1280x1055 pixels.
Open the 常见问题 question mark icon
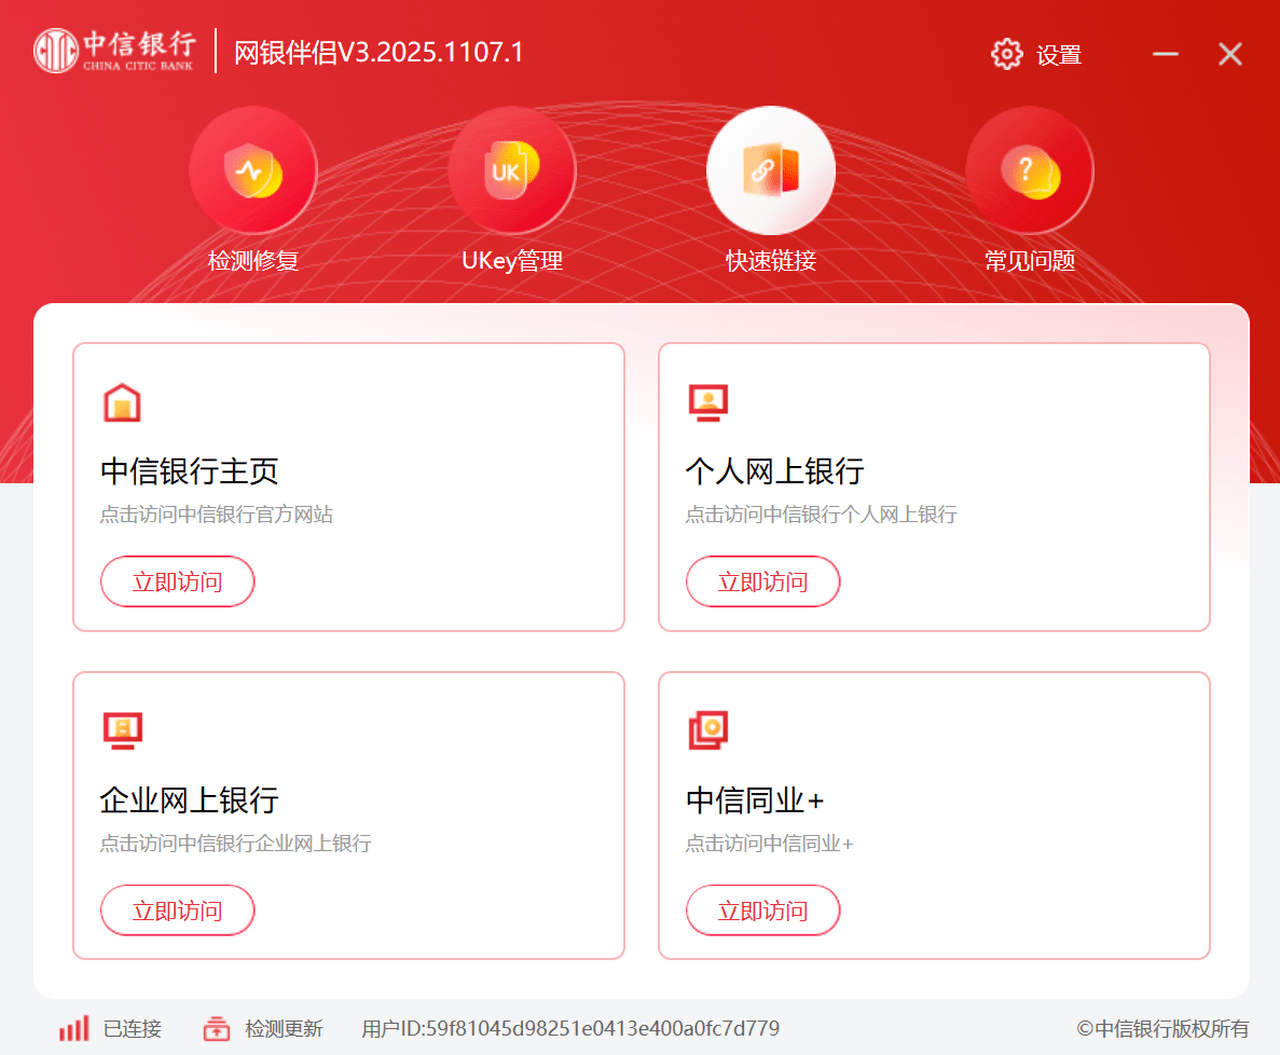pyautogui.click(x=1029, y=170)
